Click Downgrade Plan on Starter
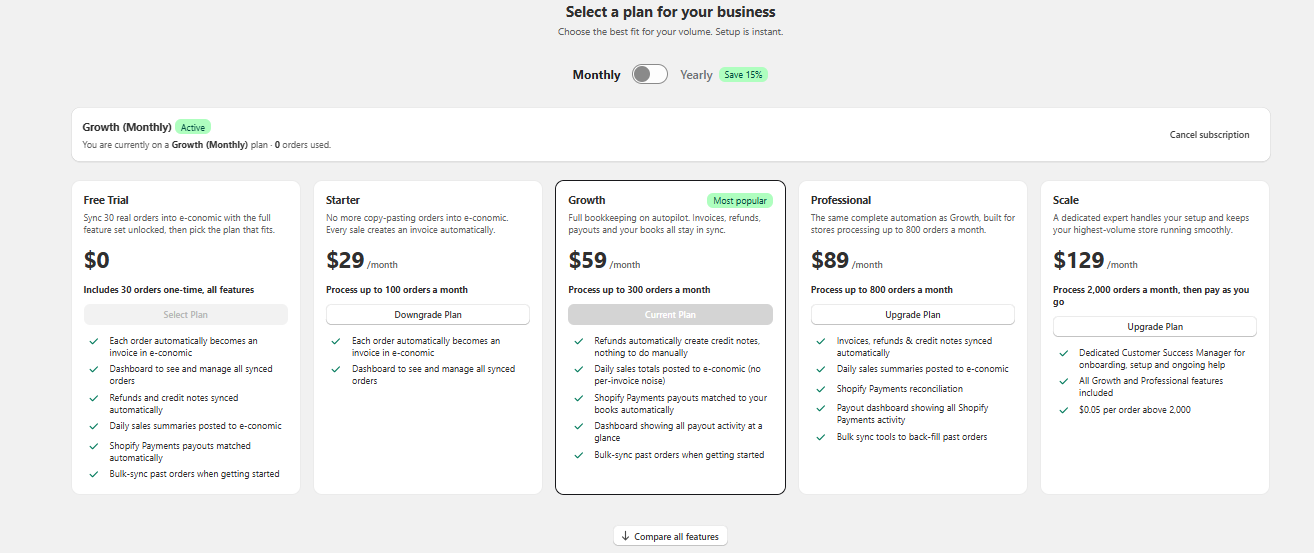Screen dimensions: 1314x553 point(428,314)
